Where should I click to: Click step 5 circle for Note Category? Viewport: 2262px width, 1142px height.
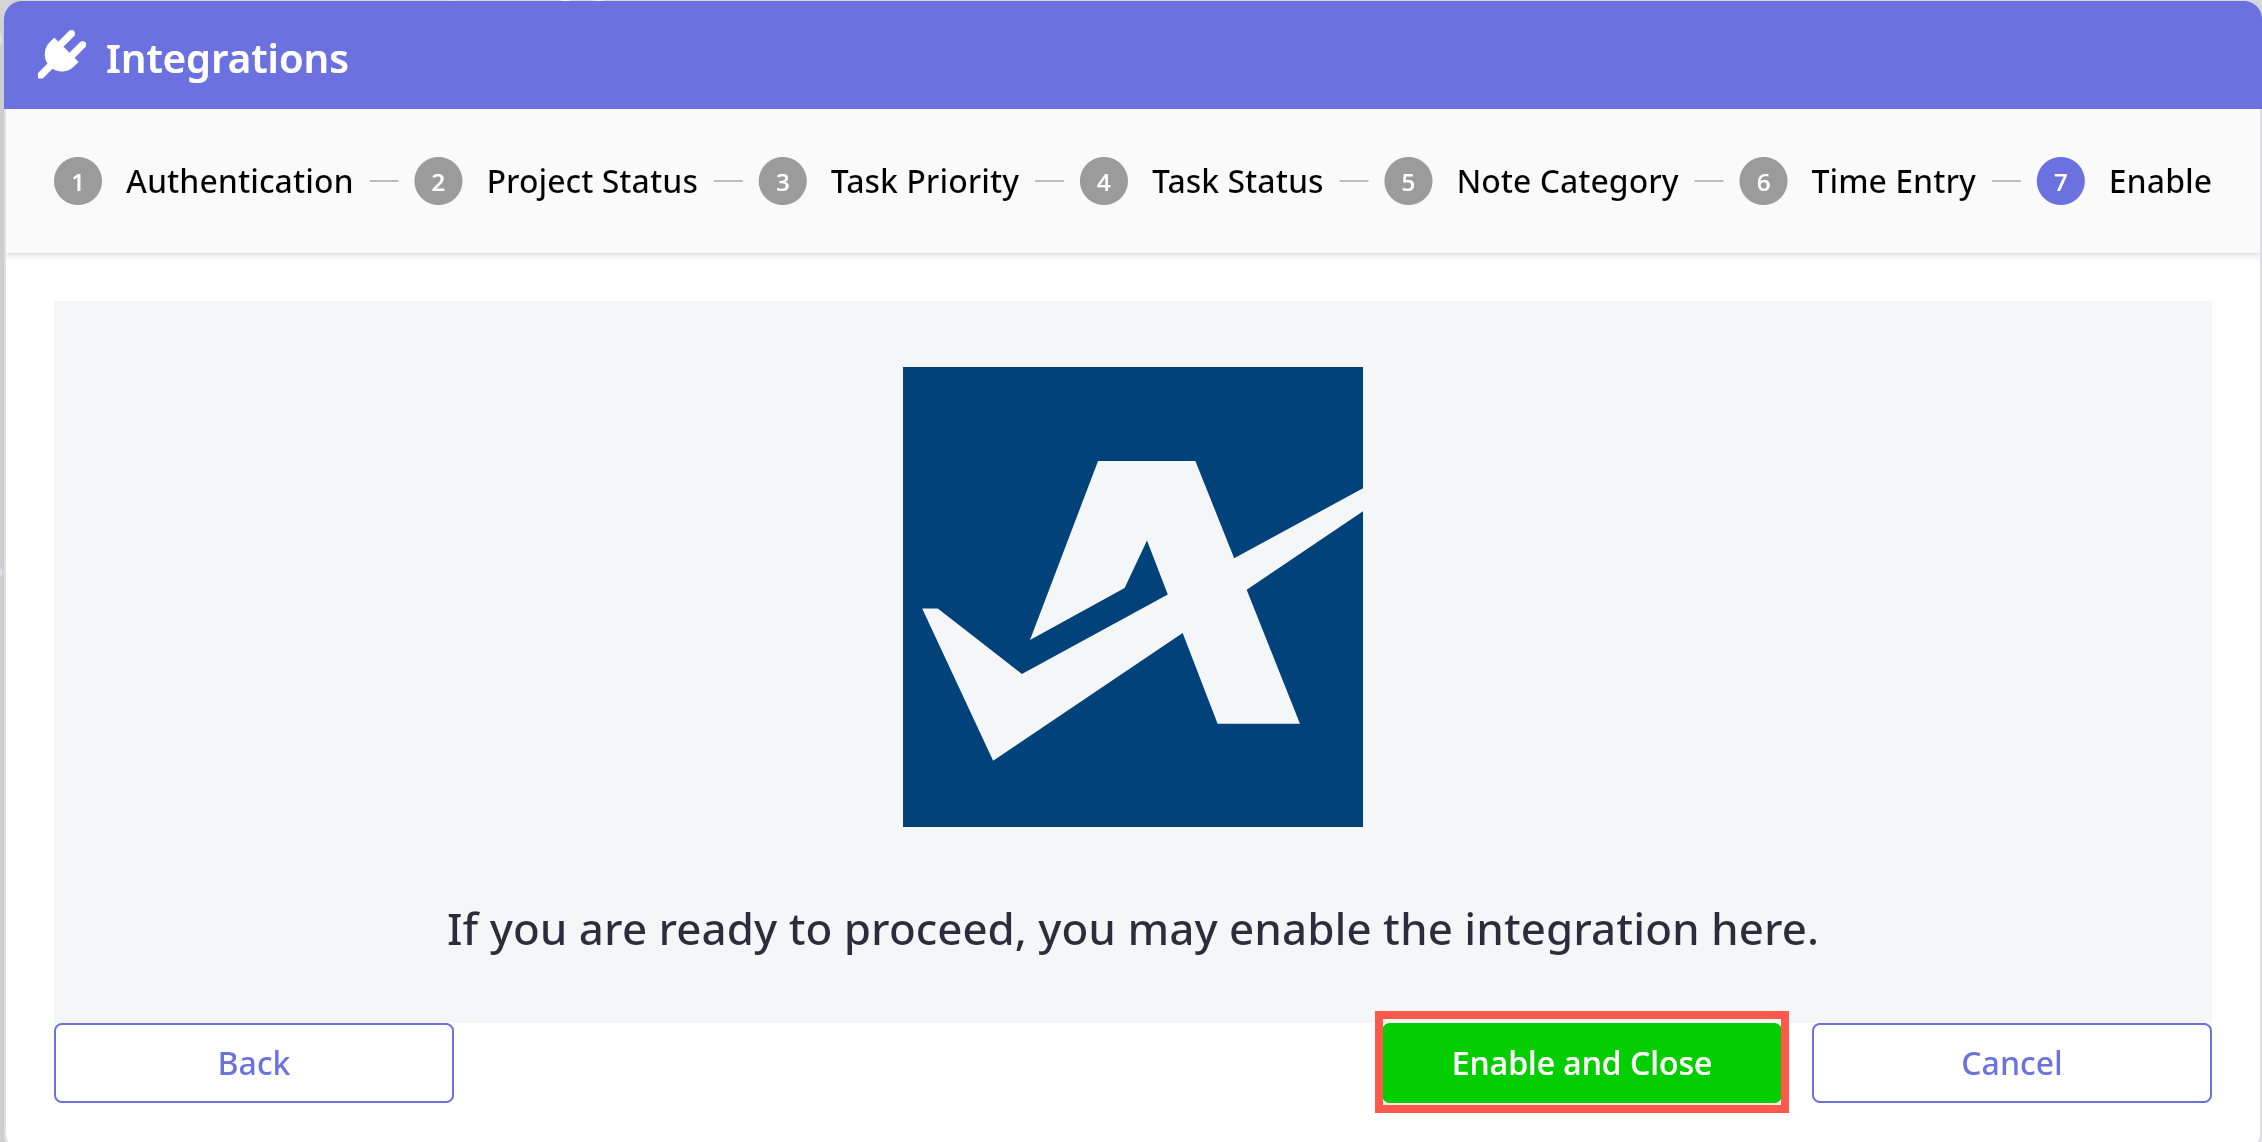click(1408, 182)
